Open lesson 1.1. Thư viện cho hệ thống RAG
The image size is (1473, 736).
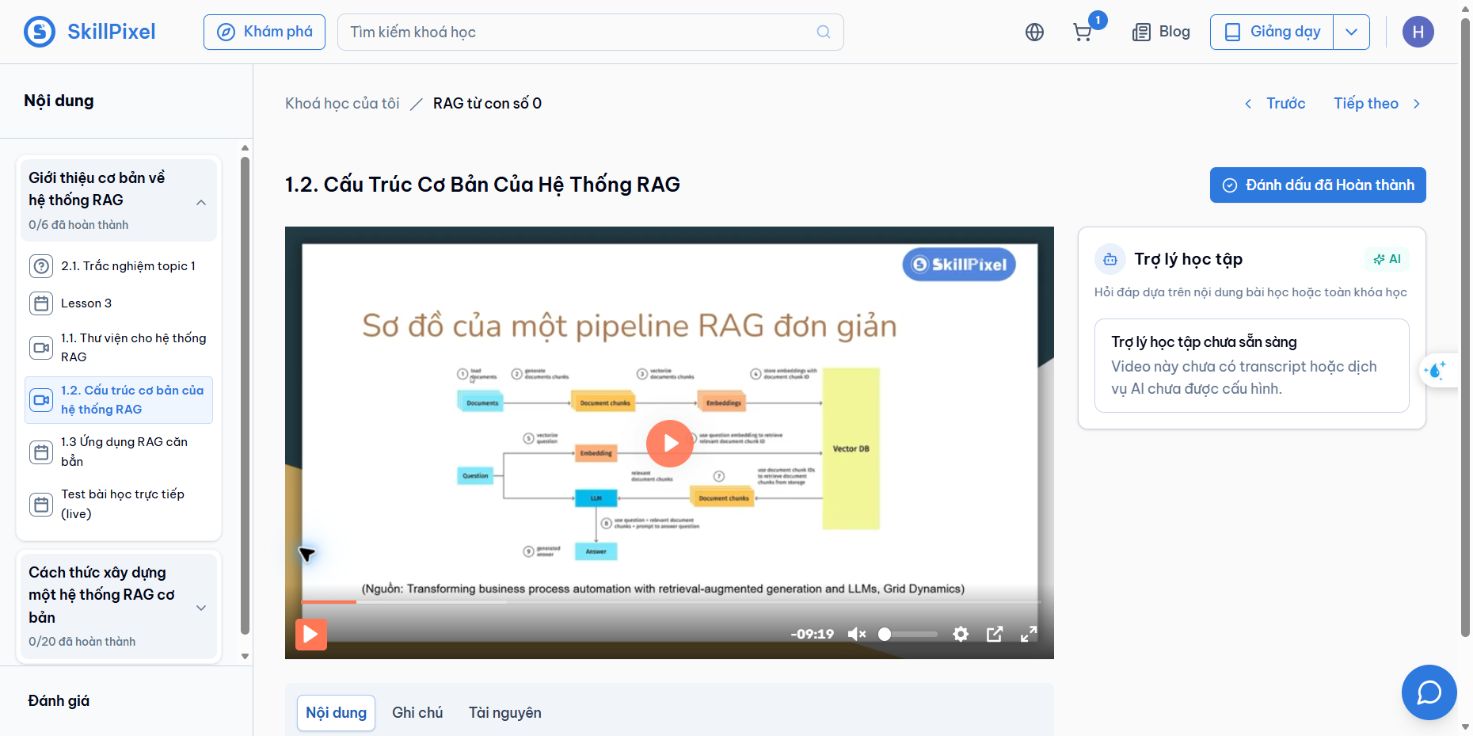click(x=118, y=347)
